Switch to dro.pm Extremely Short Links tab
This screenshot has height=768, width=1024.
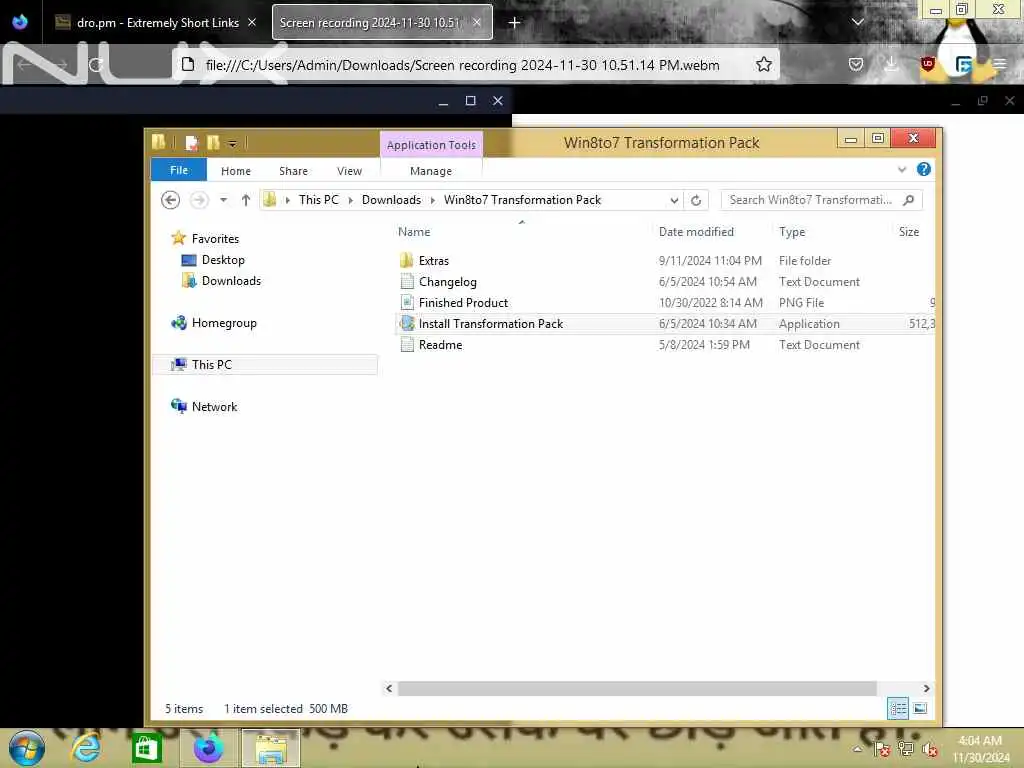[x=155, y=23]
